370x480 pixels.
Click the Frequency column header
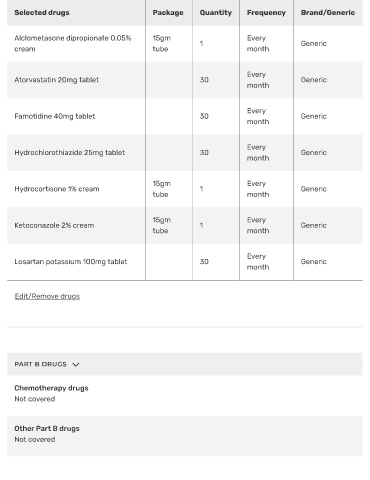click(266, 13)
